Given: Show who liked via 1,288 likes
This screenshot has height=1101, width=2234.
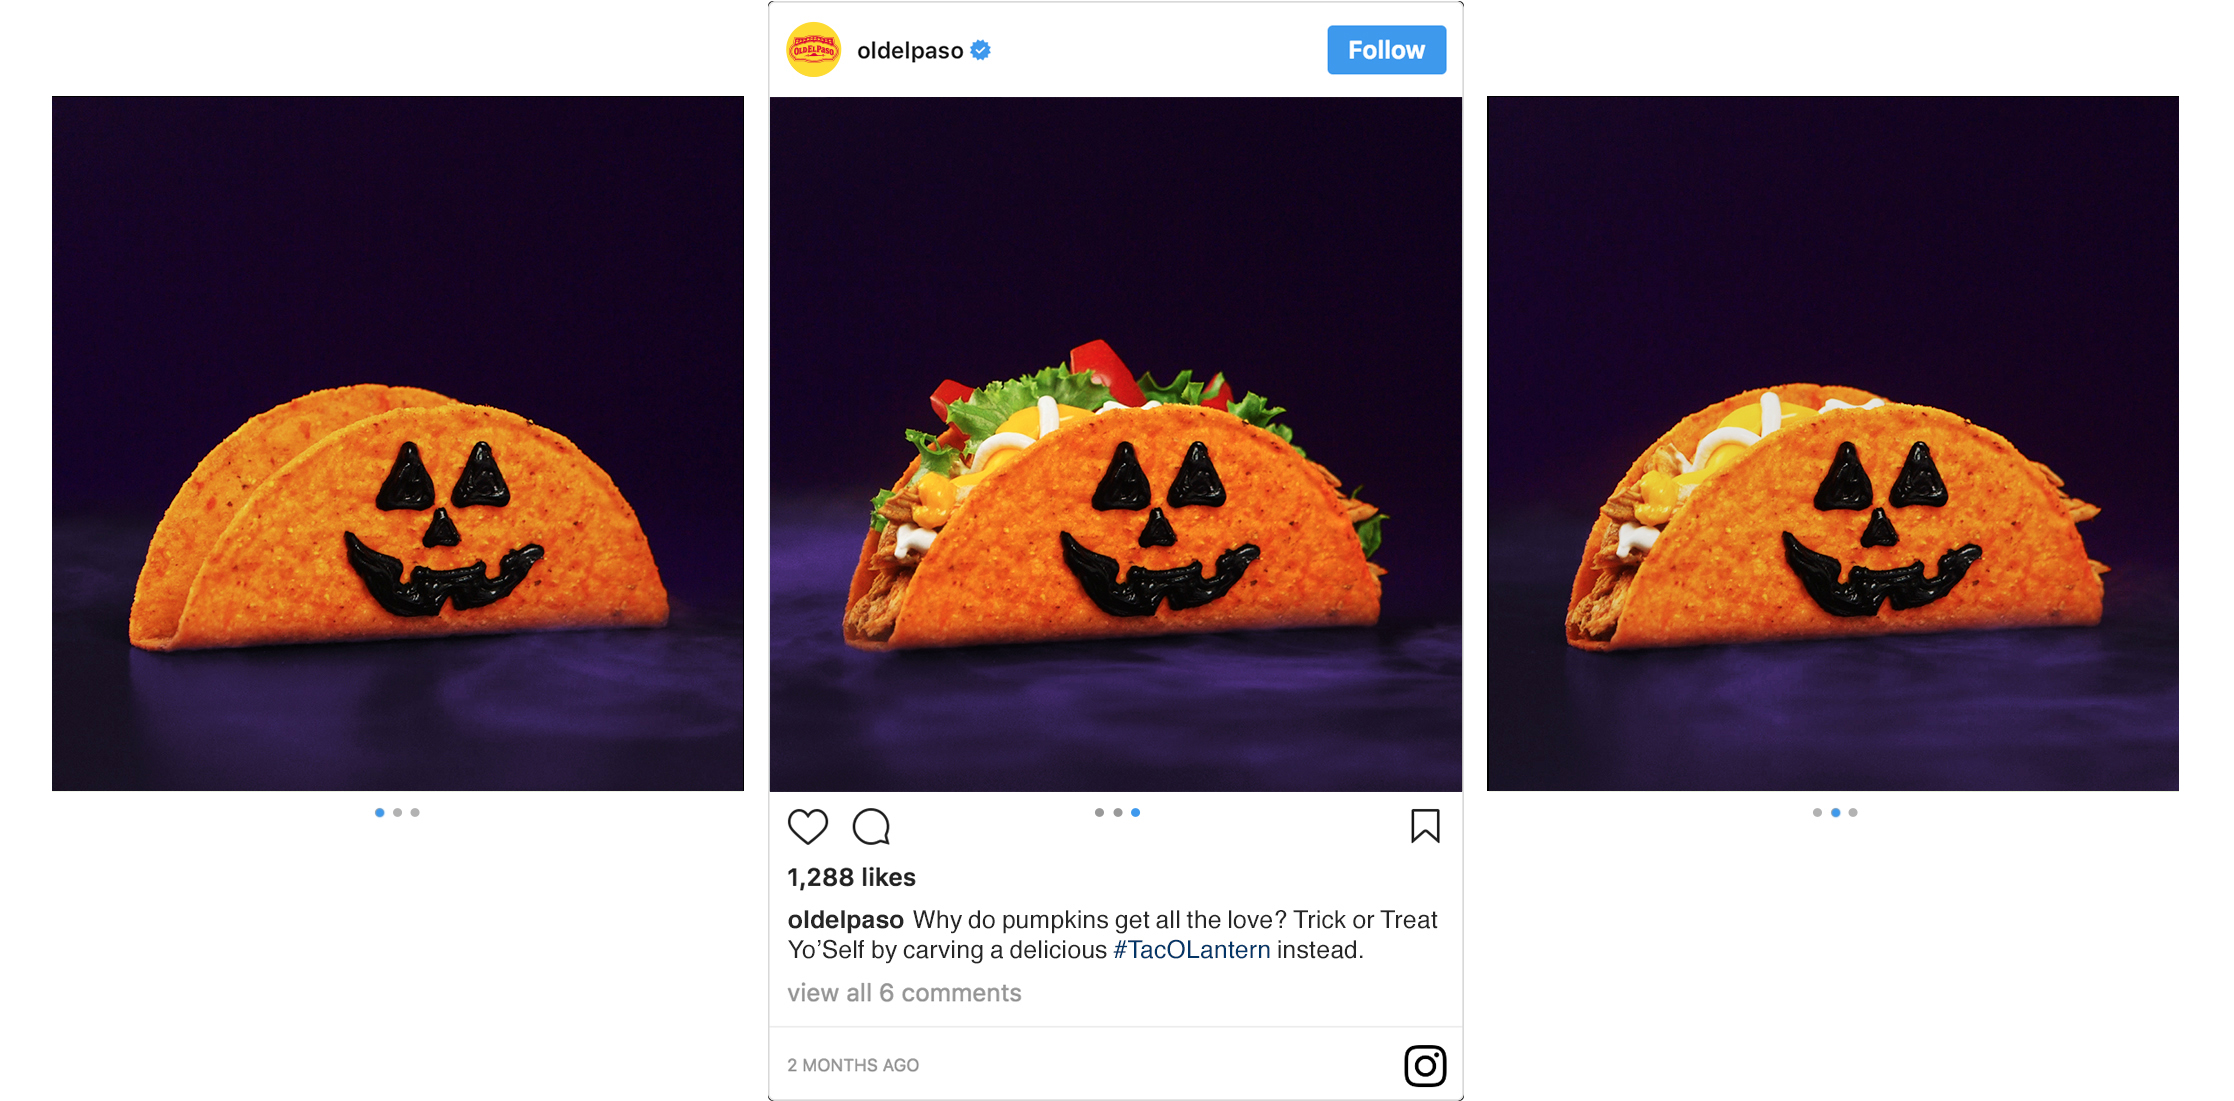Looking at the screenshot, I should (851, 877).
